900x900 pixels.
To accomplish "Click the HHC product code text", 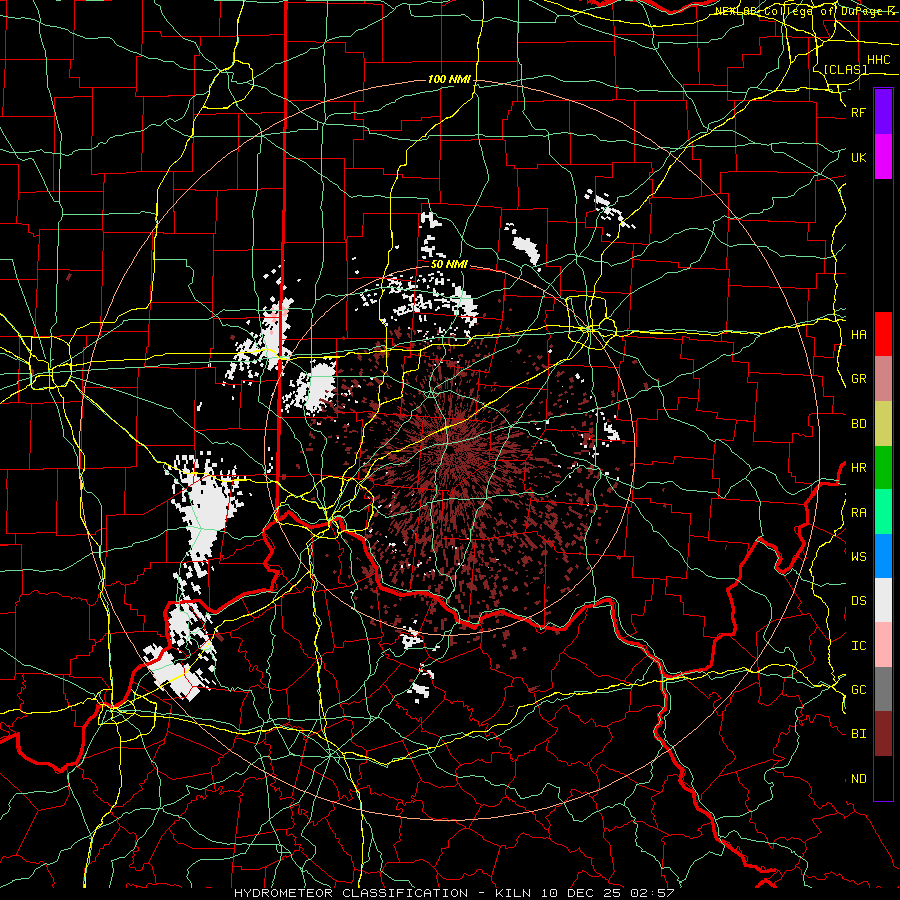I will [x=879, y=60].
